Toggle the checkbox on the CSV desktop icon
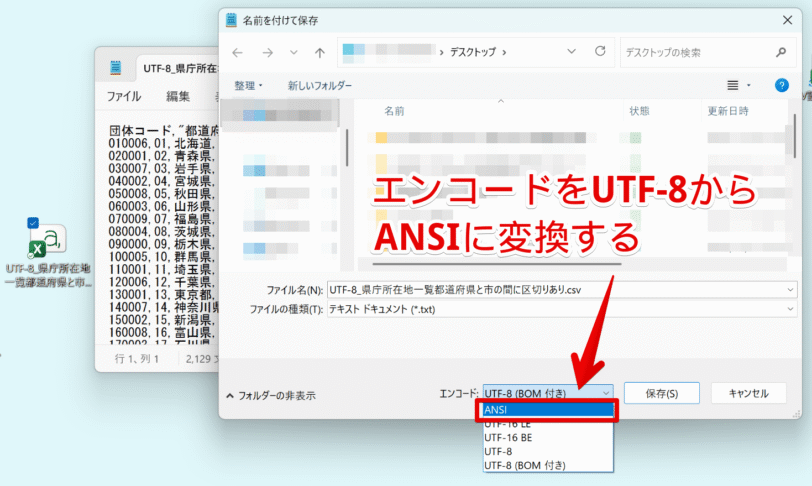The image size is (812, 486). (33, 223)
